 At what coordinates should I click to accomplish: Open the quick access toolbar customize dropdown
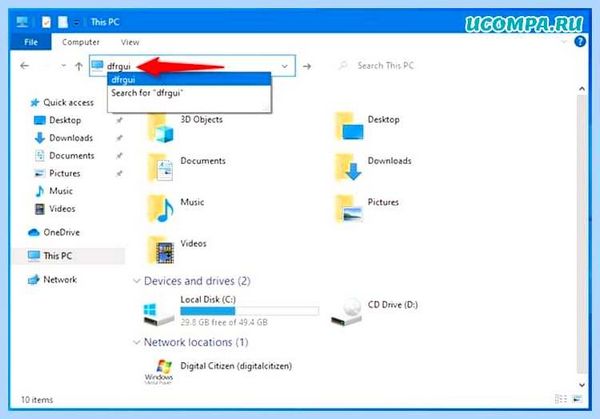point(77,23)
